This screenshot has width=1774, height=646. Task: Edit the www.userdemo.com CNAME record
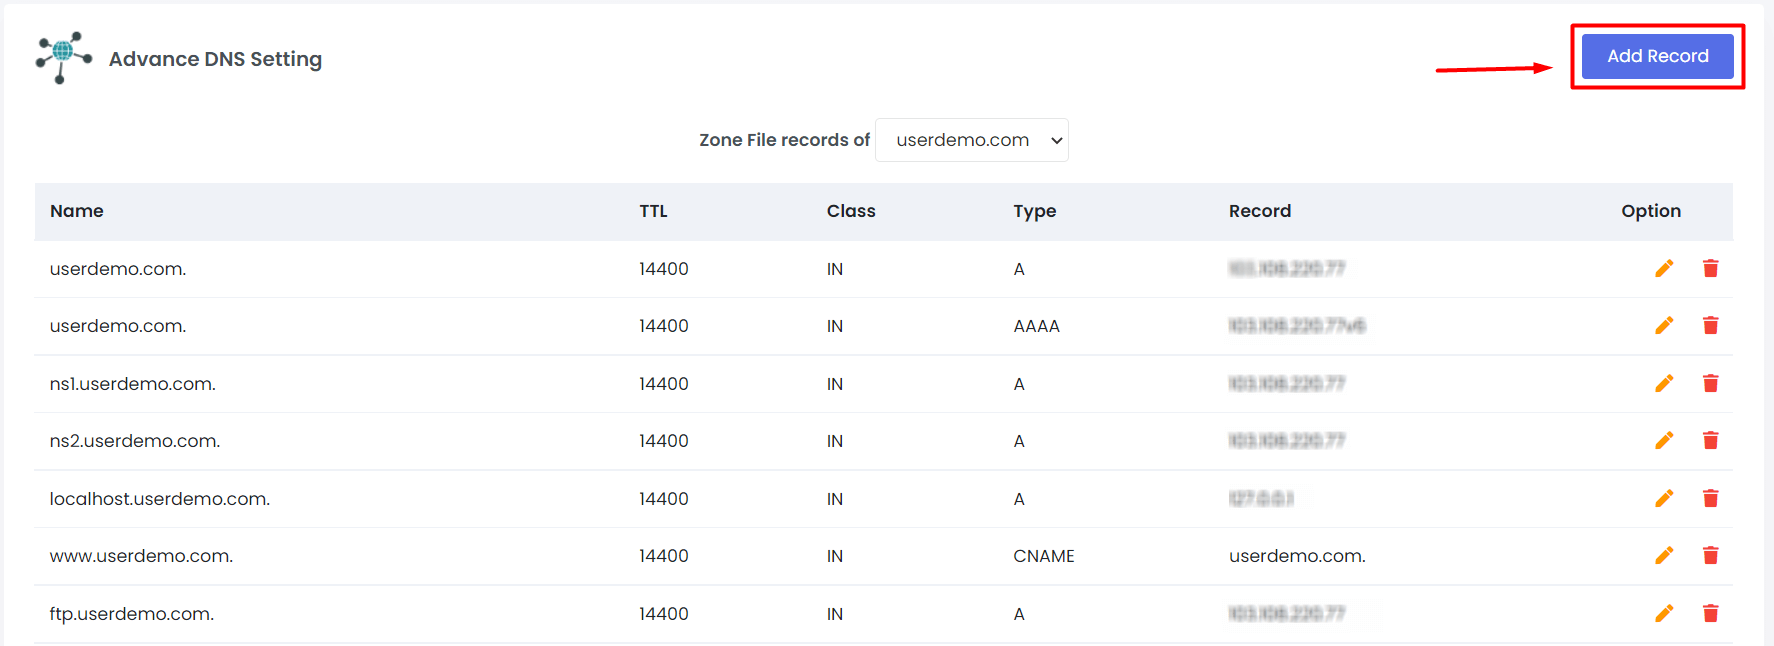click(1664, 555)
